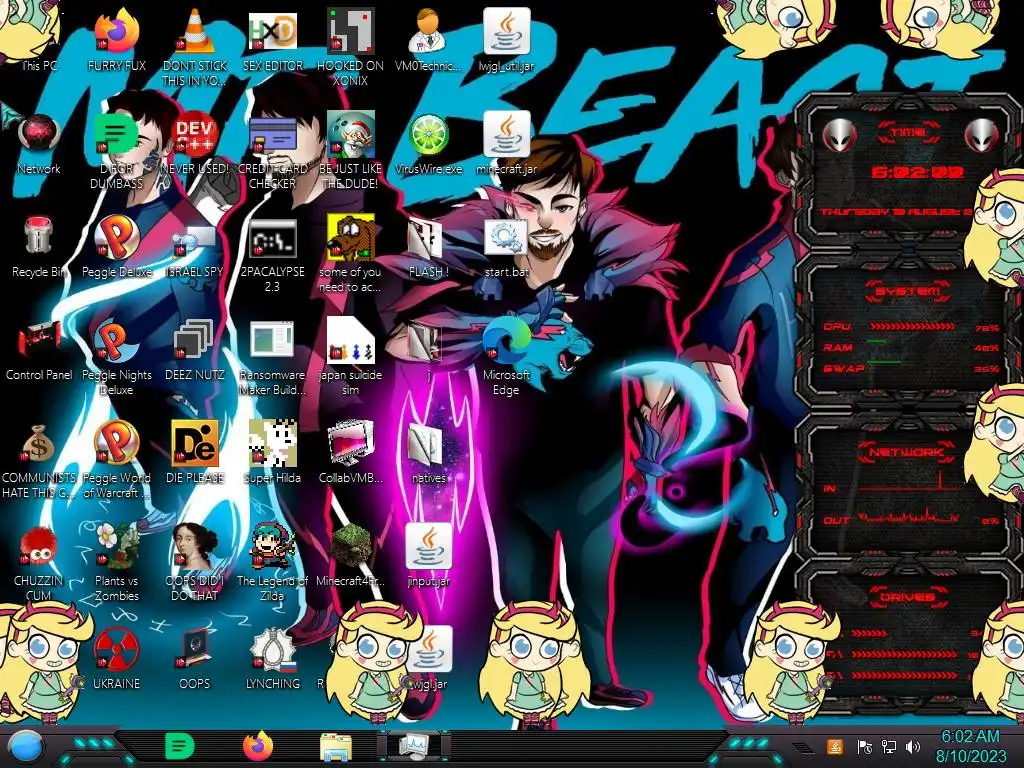Launch the BE JUST LIKE THE DUDE! icon
1024x768 pixels.
click(x=351, y=150)
